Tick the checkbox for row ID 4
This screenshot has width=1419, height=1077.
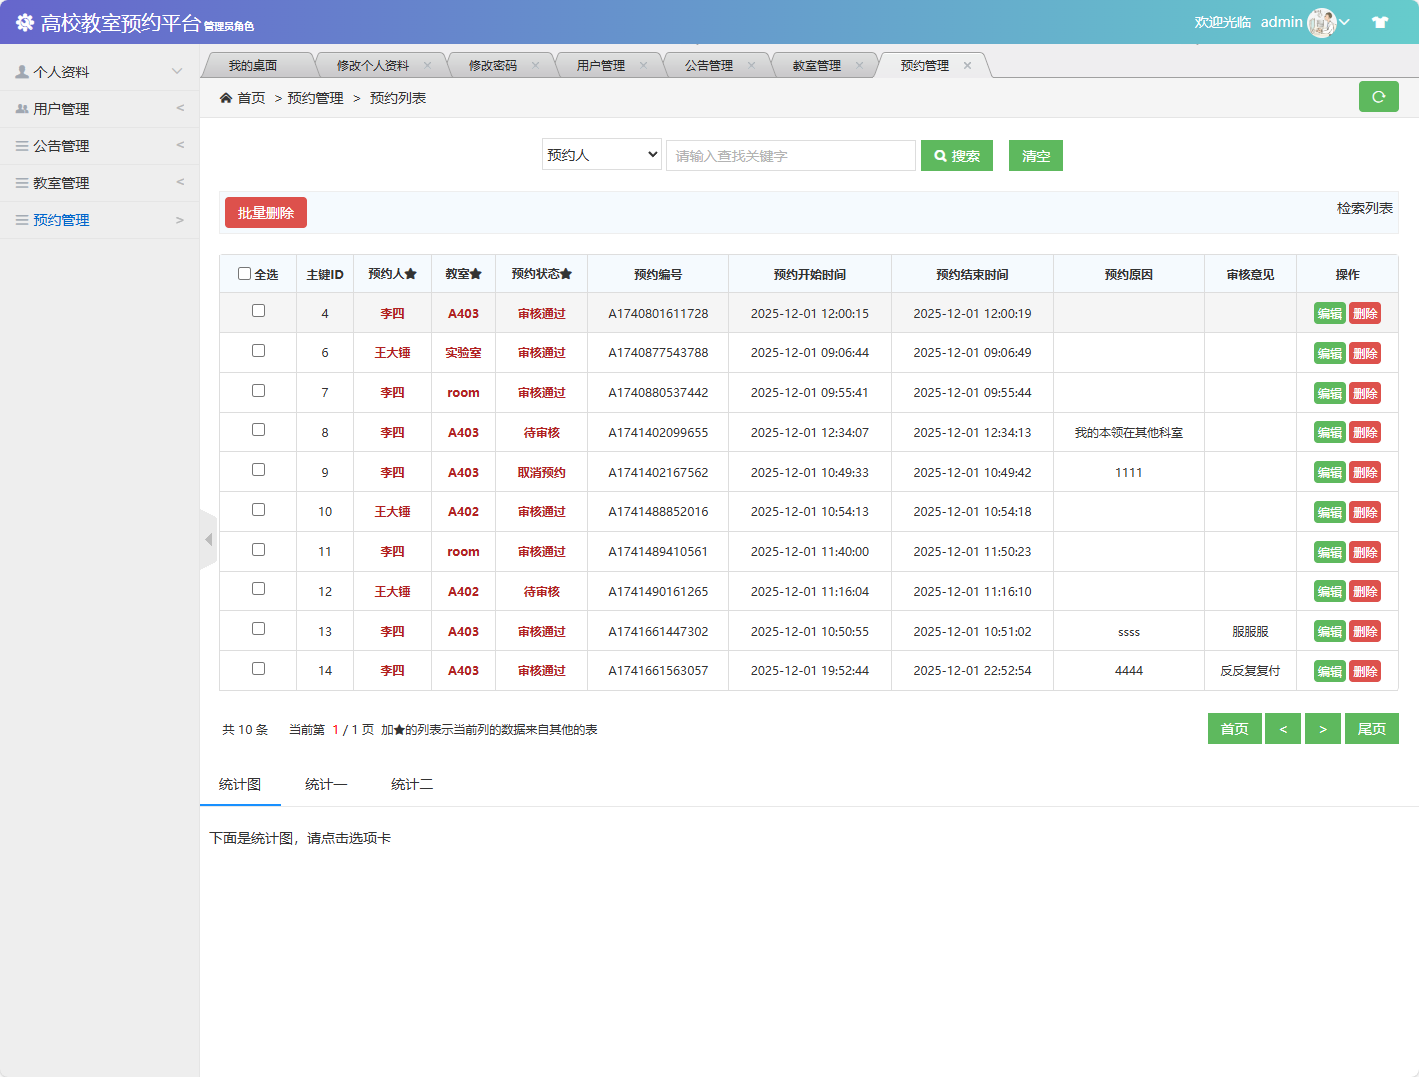click(x=258, y=311)
